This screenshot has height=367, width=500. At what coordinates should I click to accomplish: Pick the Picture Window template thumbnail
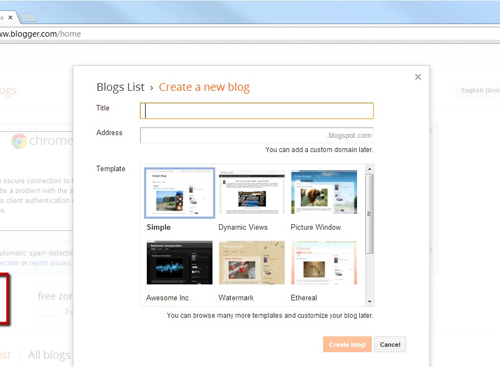point(324,192)
